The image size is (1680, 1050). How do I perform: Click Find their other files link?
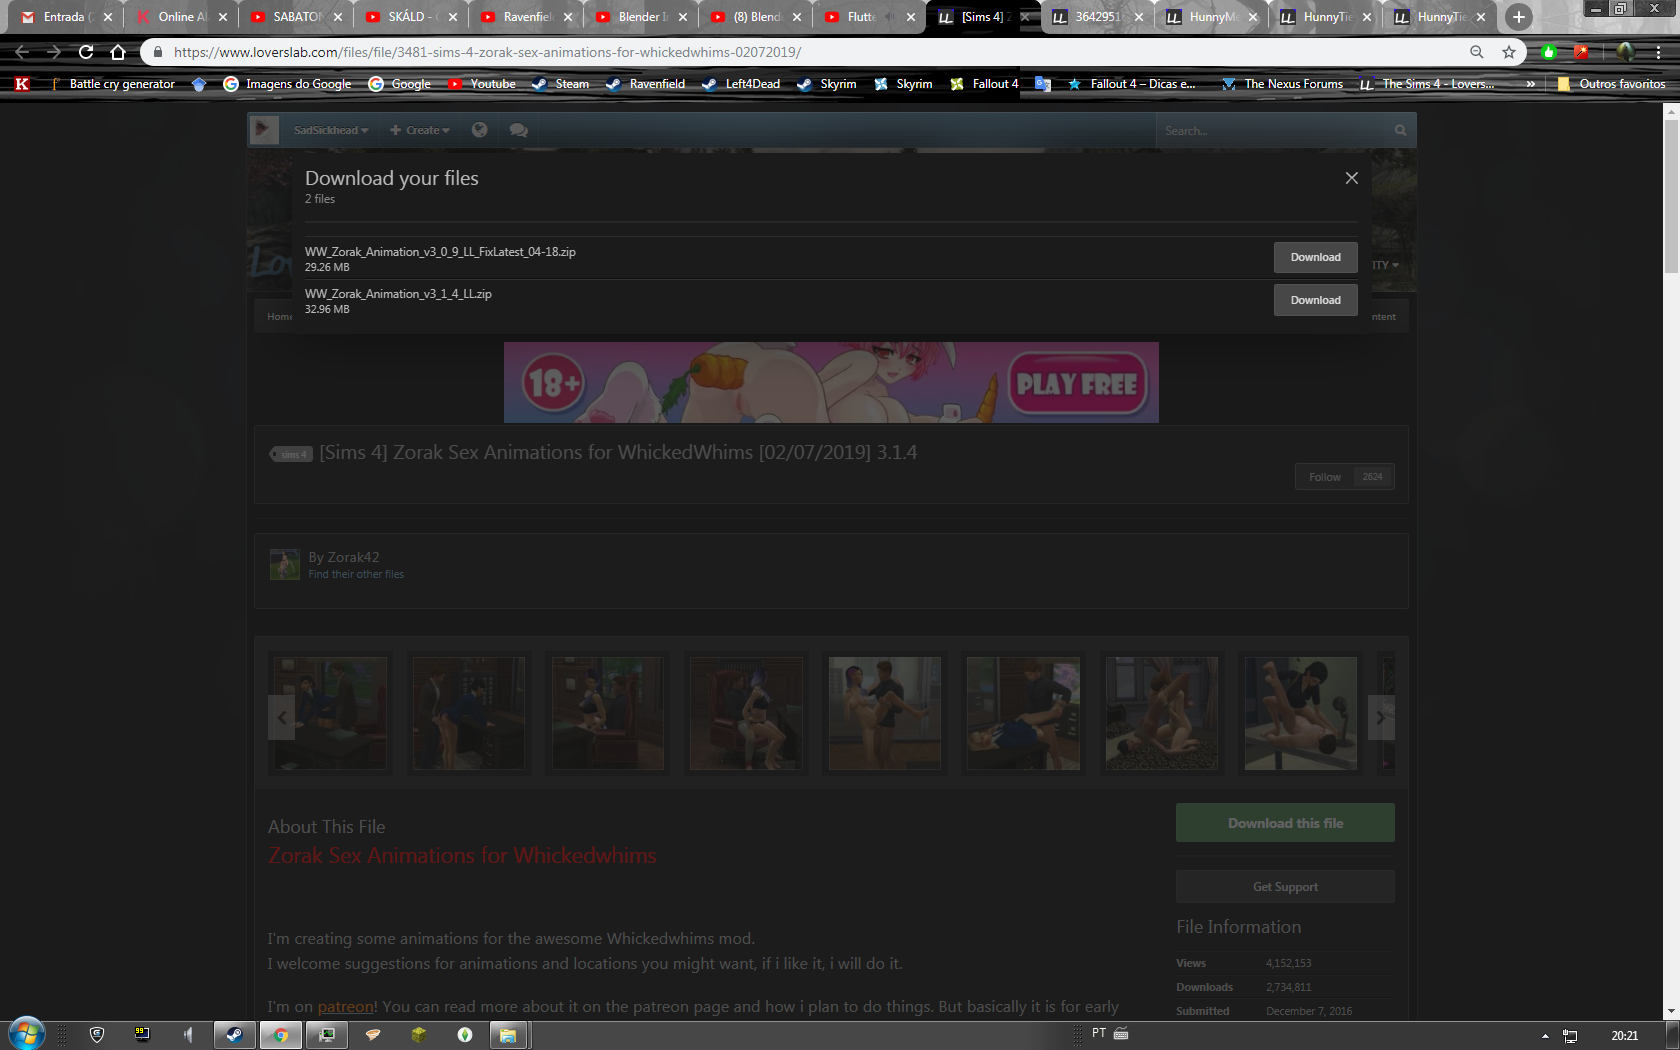pyautogui.click(x=356, y=575)
